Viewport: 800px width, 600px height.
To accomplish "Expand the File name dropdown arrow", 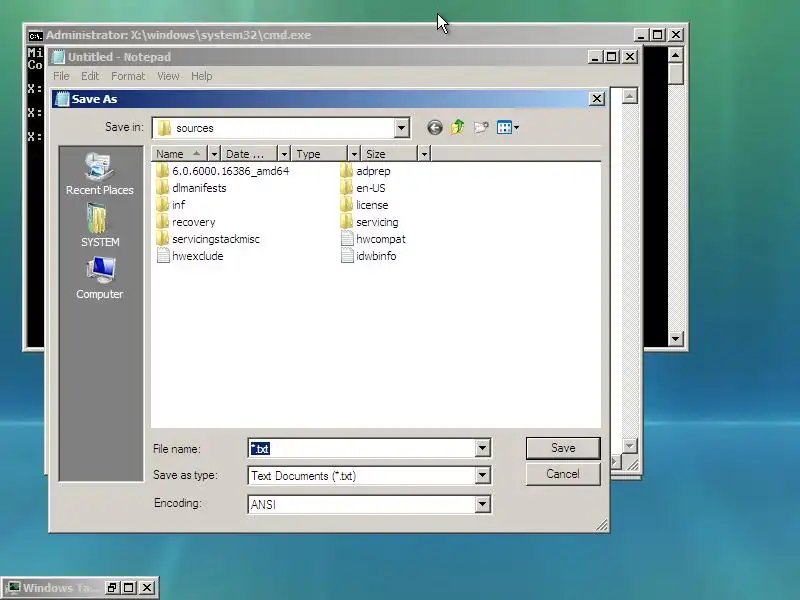I will tap(482, 448).
